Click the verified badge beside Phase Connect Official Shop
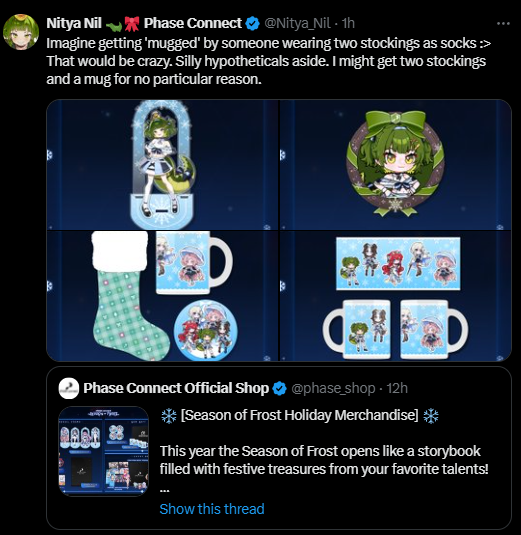 [279, 388]
